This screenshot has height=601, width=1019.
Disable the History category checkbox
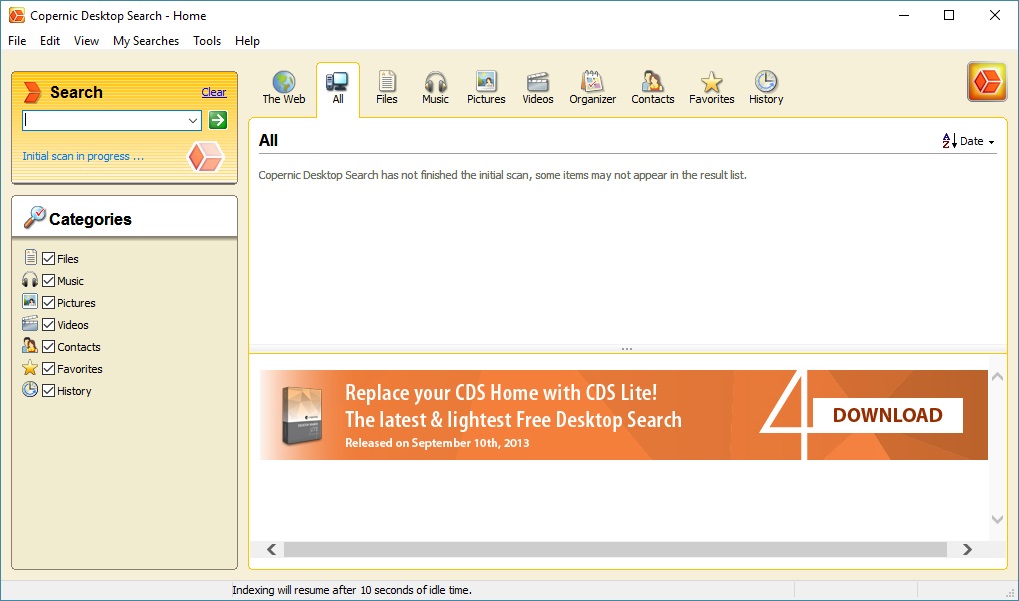48,391
